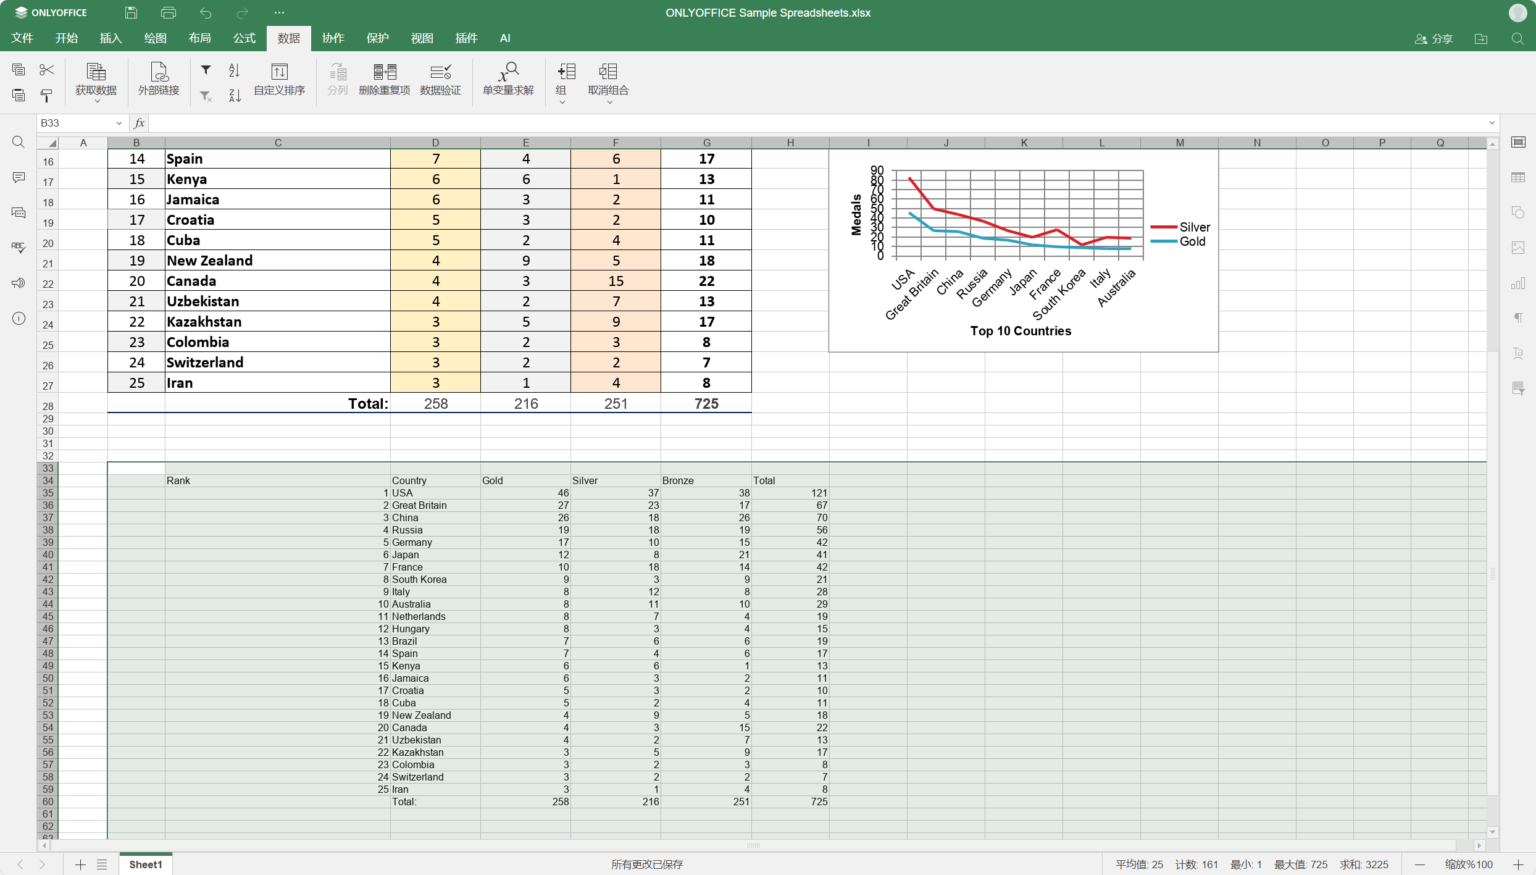The height and width of the screenshot is (875, 1536).
Task: Open 自定义排序 custom sort
Action: [279, 78]
